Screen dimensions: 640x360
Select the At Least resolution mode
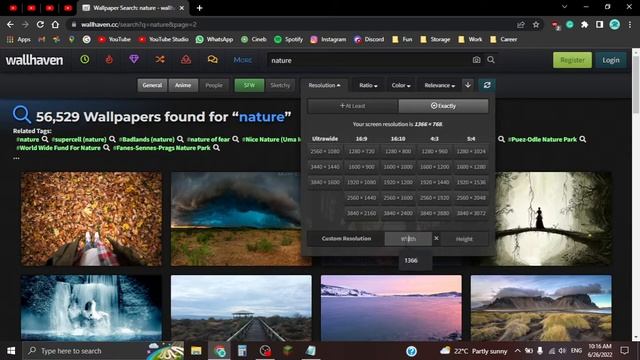[353, 106]
